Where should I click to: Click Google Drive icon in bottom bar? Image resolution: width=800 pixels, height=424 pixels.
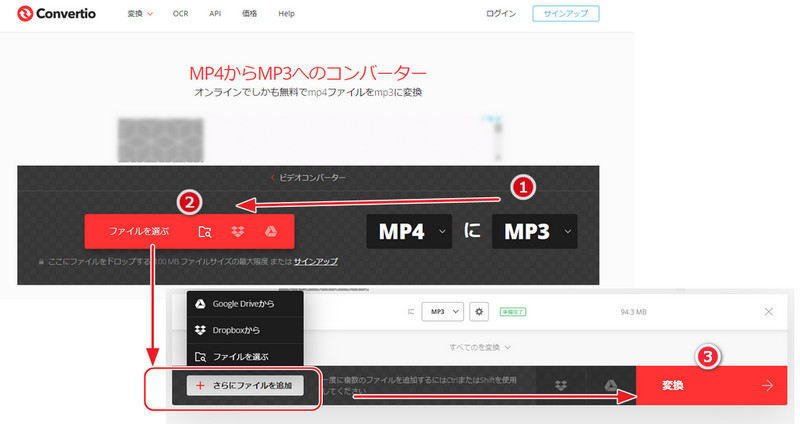611,385
